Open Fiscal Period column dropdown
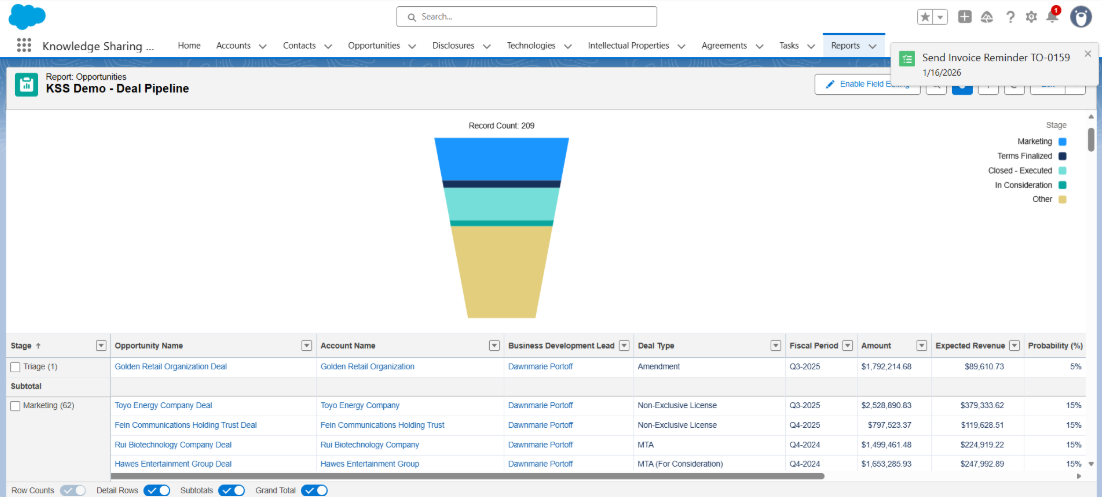Screen dimensions: 1102x497 (x=848, y=346)
